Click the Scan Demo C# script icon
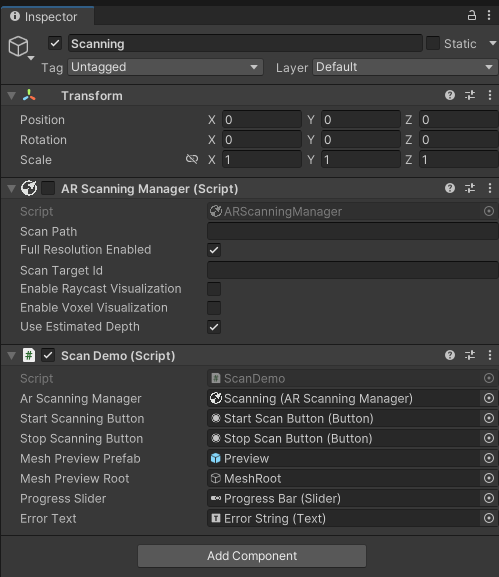499x577 pixels. [29, 355]
